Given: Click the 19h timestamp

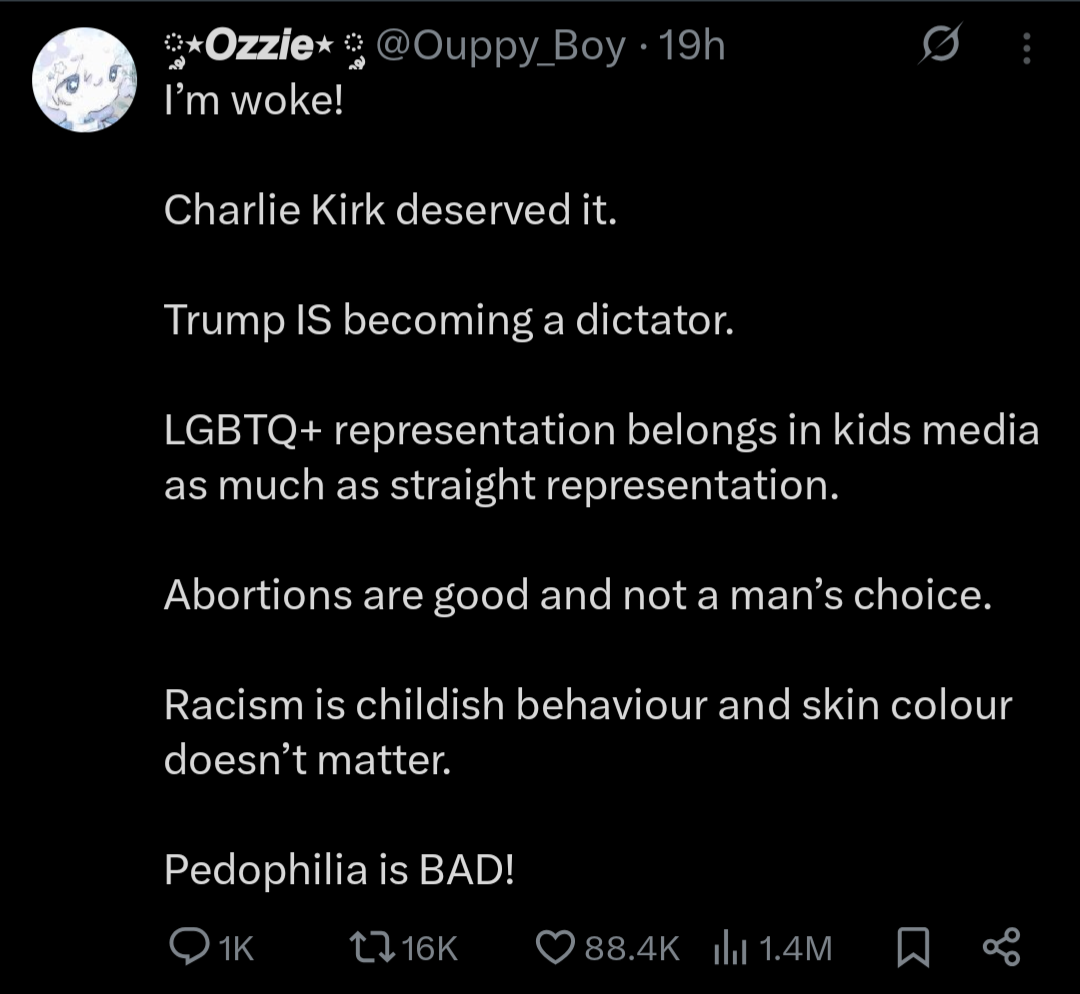Looking at the screenshot, I should tap(693, 47).
